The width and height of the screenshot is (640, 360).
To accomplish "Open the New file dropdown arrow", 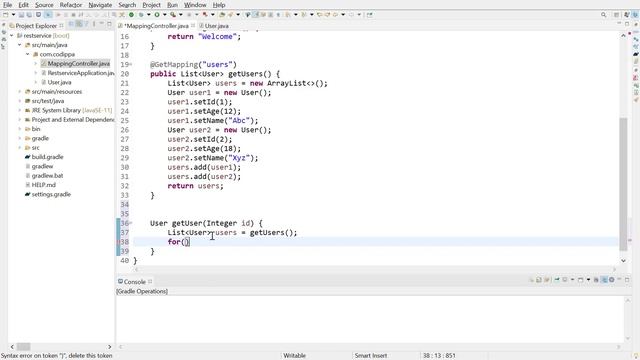I will coord(13,15).
